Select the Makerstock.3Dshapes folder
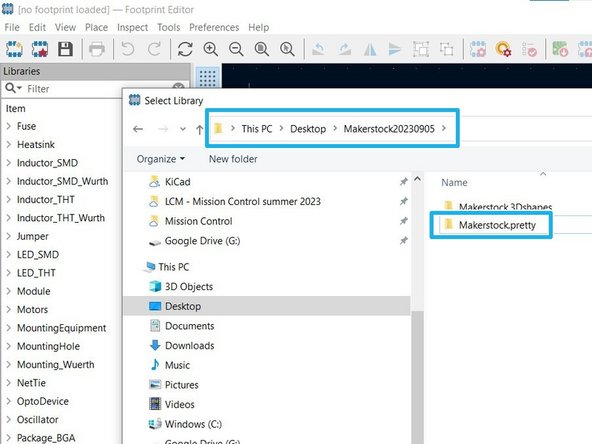 (498, 207)
